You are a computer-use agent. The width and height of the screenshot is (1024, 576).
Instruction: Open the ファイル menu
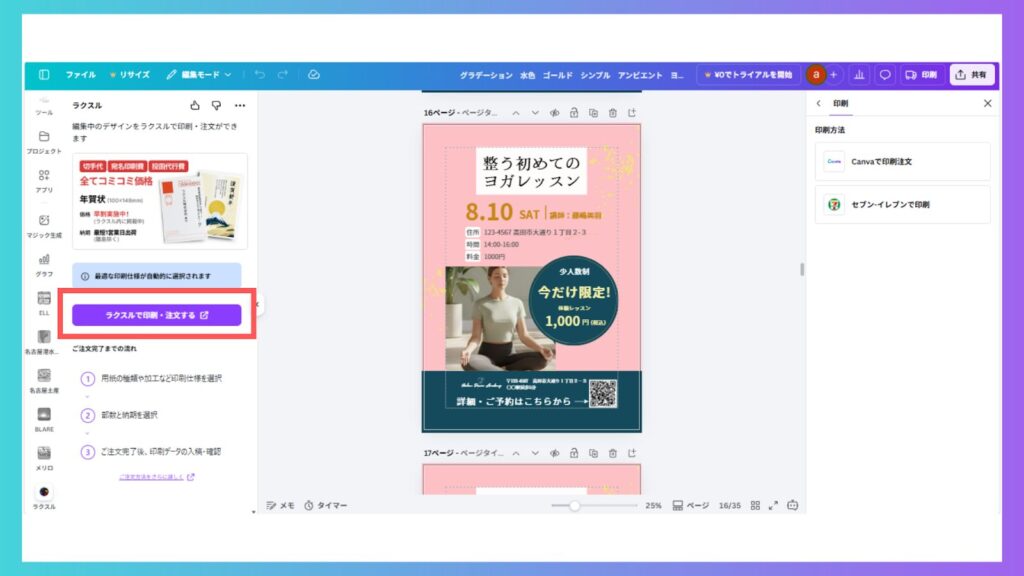point(80,75)
